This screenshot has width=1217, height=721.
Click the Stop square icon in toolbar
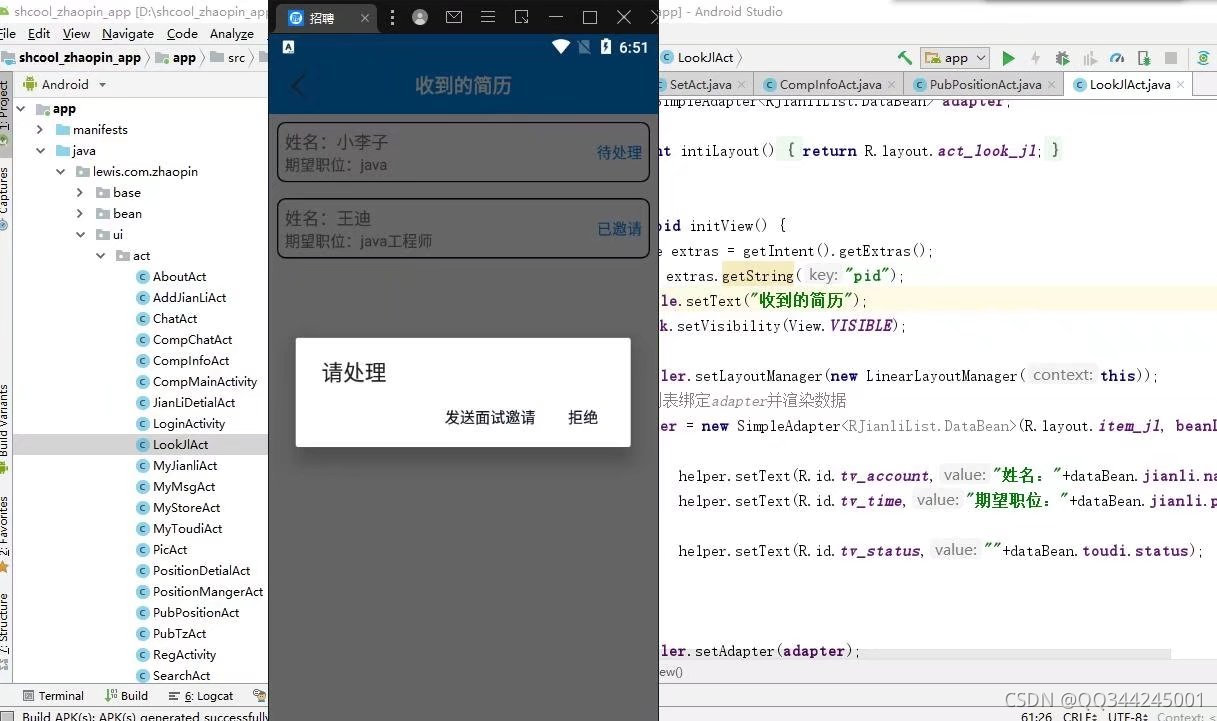1171,58
